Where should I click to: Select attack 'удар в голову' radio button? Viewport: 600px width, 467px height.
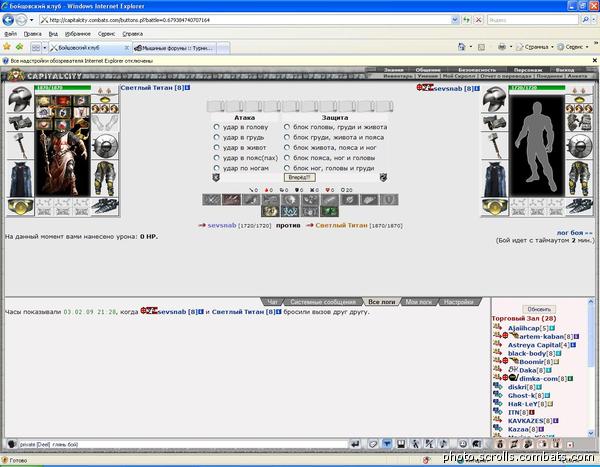coord(217,127)
